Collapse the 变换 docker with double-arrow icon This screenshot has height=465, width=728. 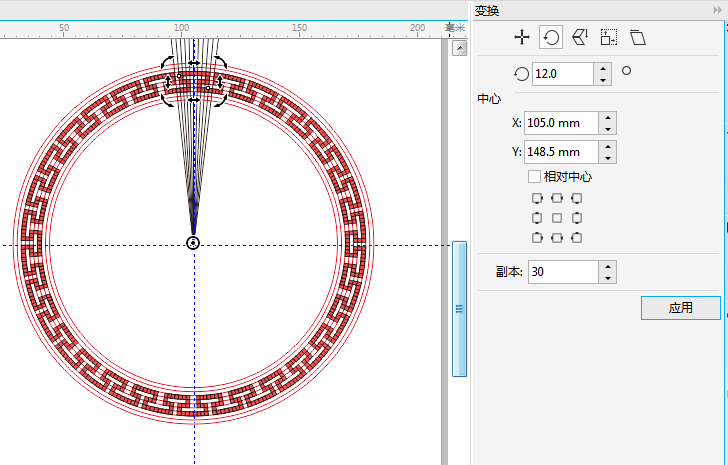point(718,9)
